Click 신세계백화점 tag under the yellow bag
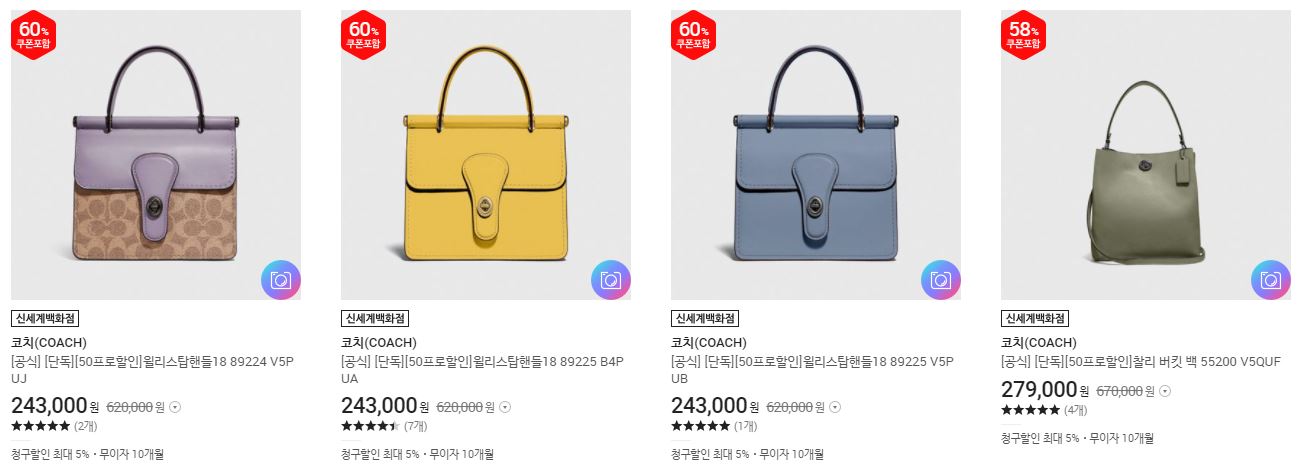 375,319
